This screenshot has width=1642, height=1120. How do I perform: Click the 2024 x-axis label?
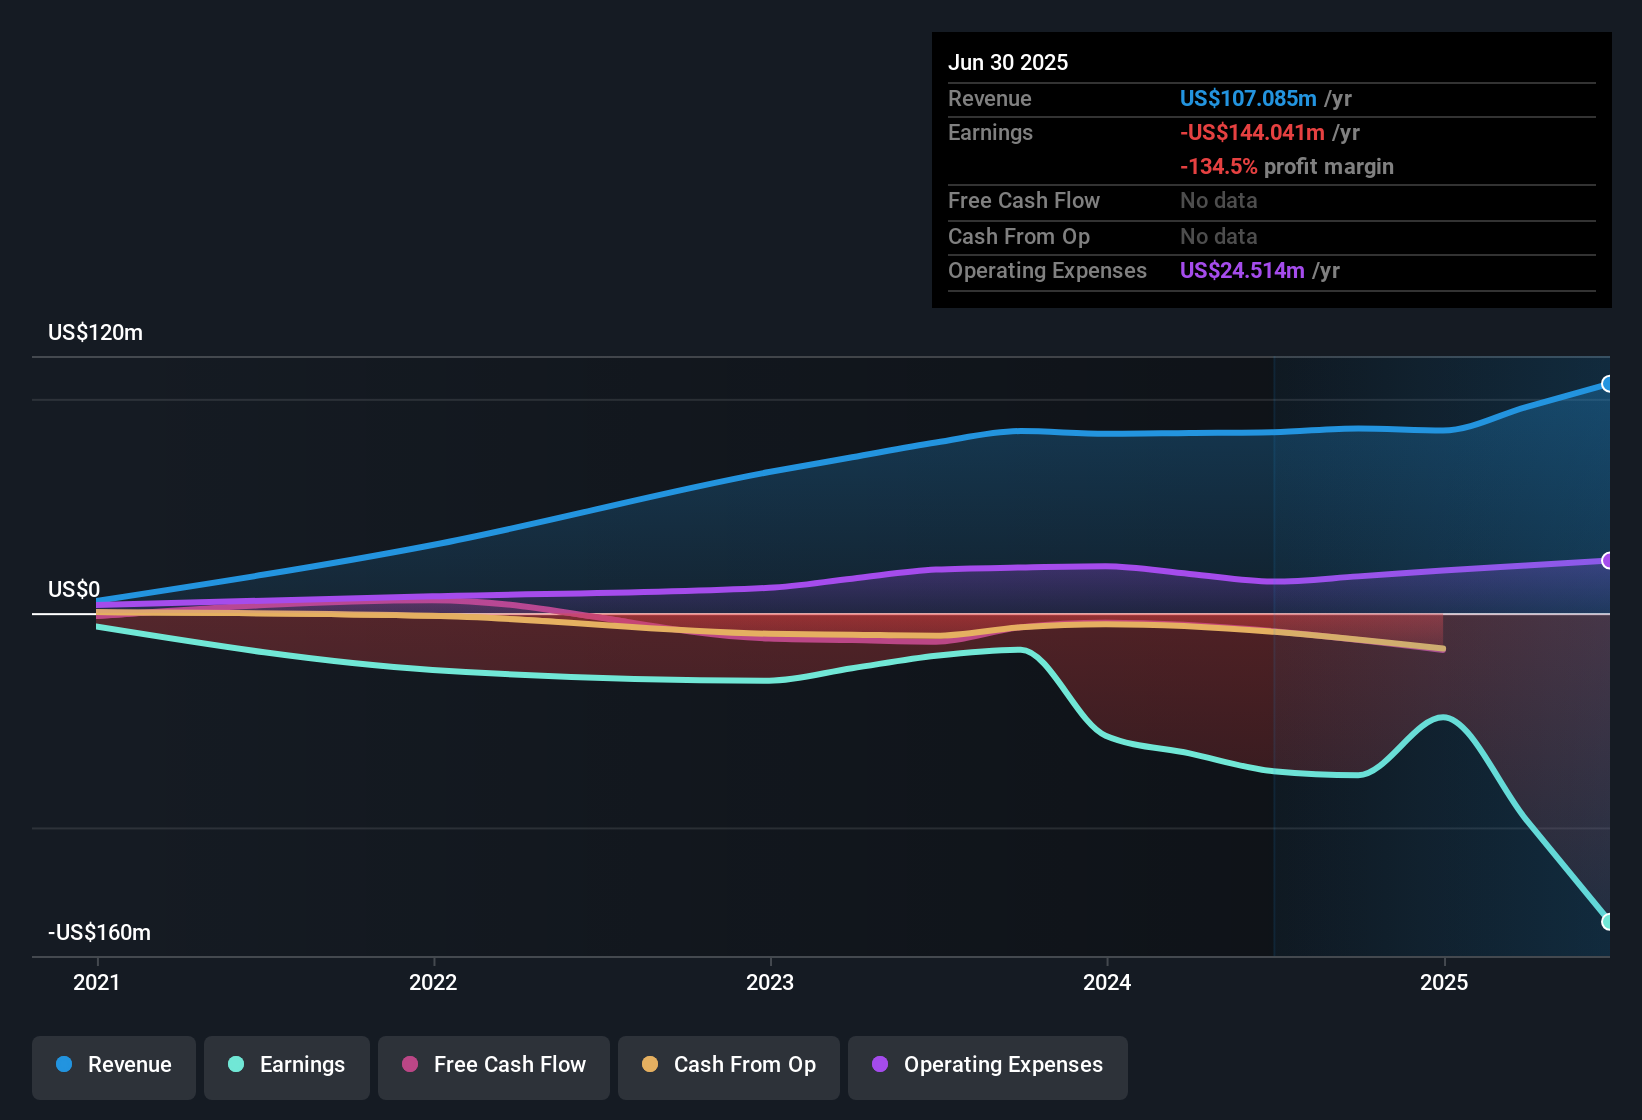1107,983
